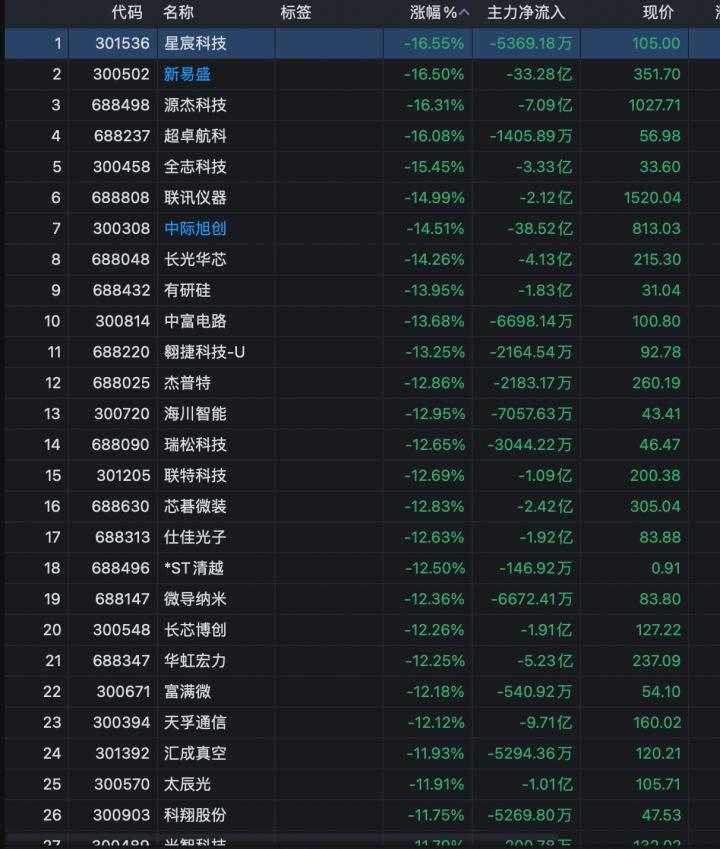This screenshot has height=849, width=720.
Task: Click 芯碁微装 stock name
Action: click(195, 506)
